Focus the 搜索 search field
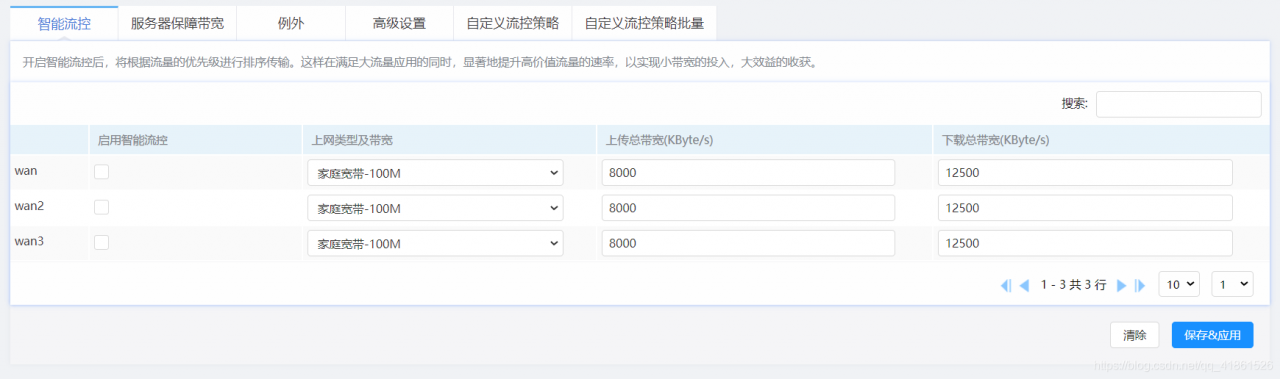 tap(1178, 104)
